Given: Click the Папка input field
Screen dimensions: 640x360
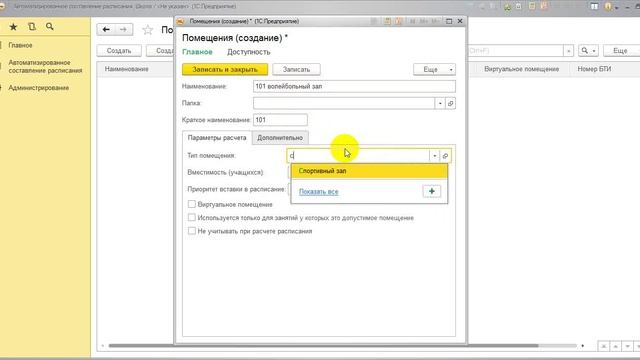Looking at the screenshot, I should [344, 104].
